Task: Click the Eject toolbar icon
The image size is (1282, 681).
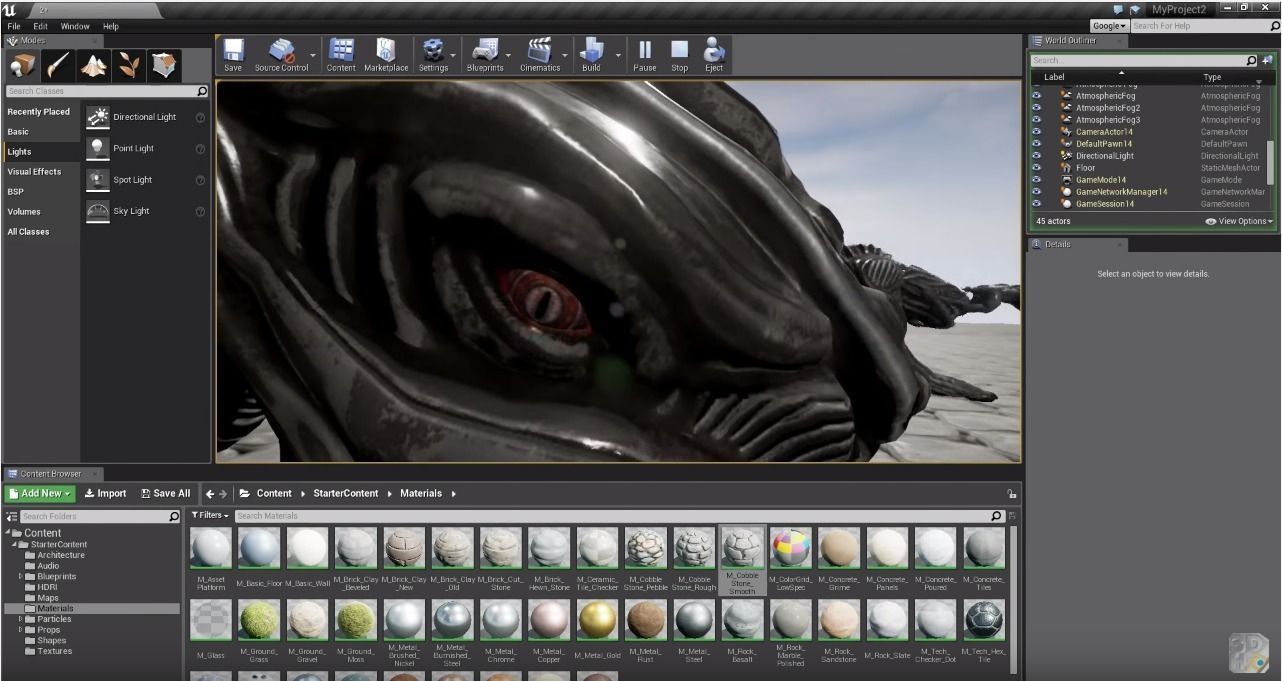Action: click(x=714, y=55)
